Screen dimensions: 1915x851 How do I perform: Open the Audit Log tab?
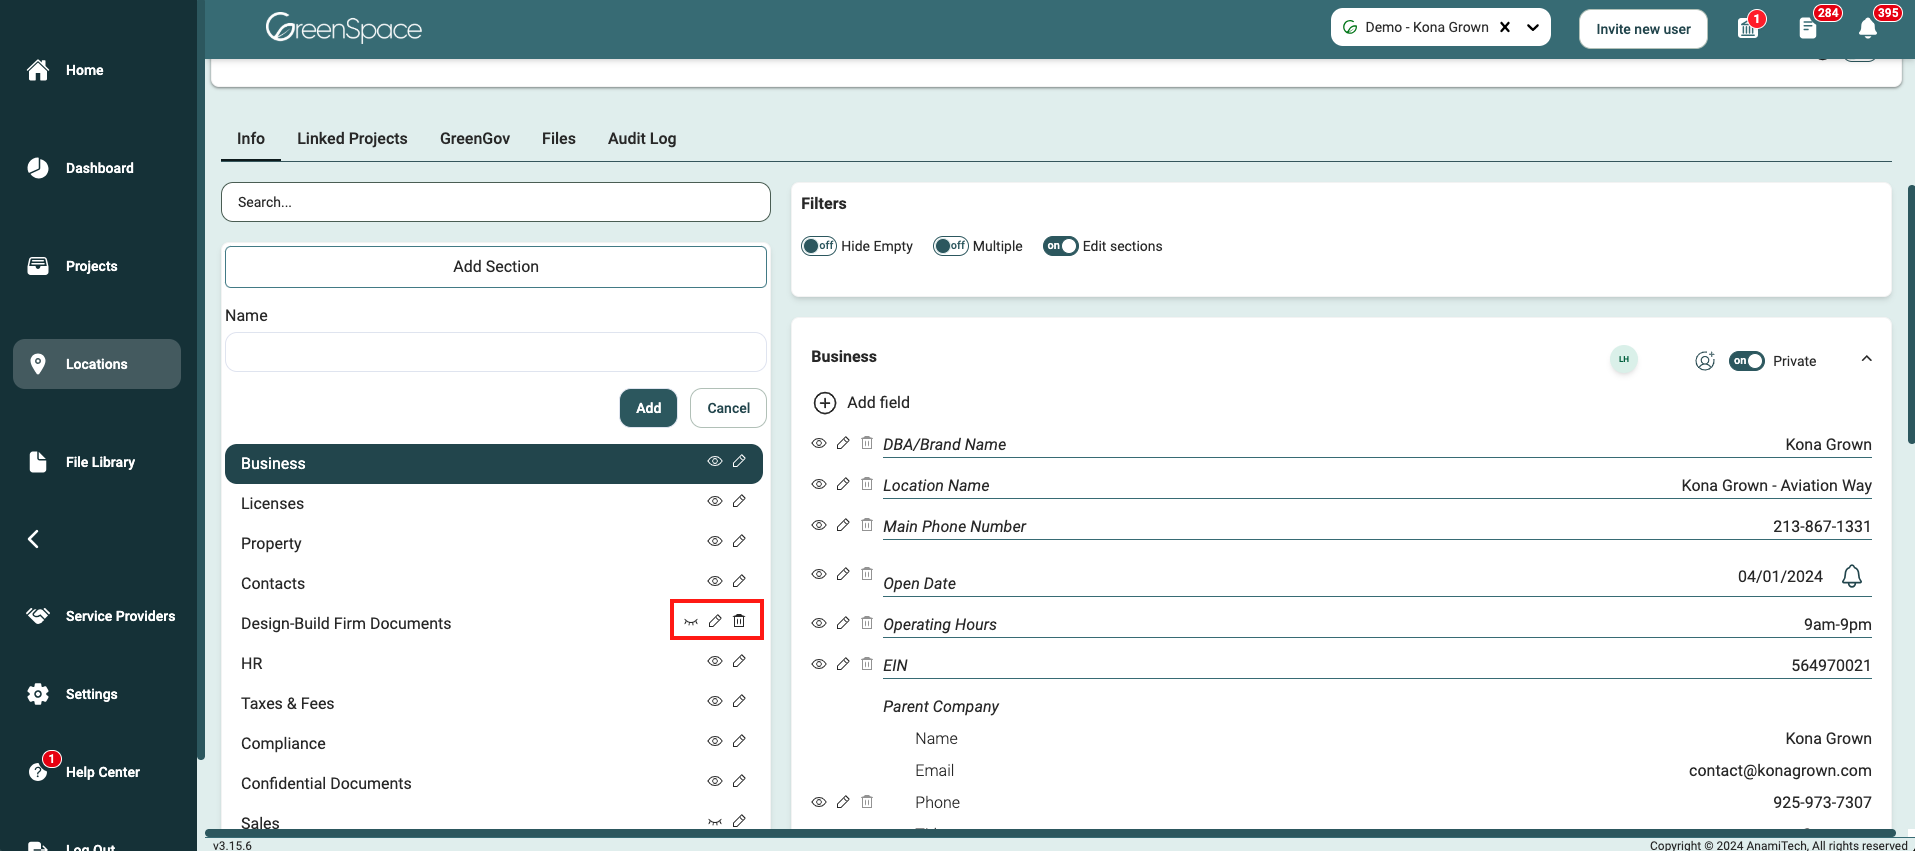(x=642, y=139)
